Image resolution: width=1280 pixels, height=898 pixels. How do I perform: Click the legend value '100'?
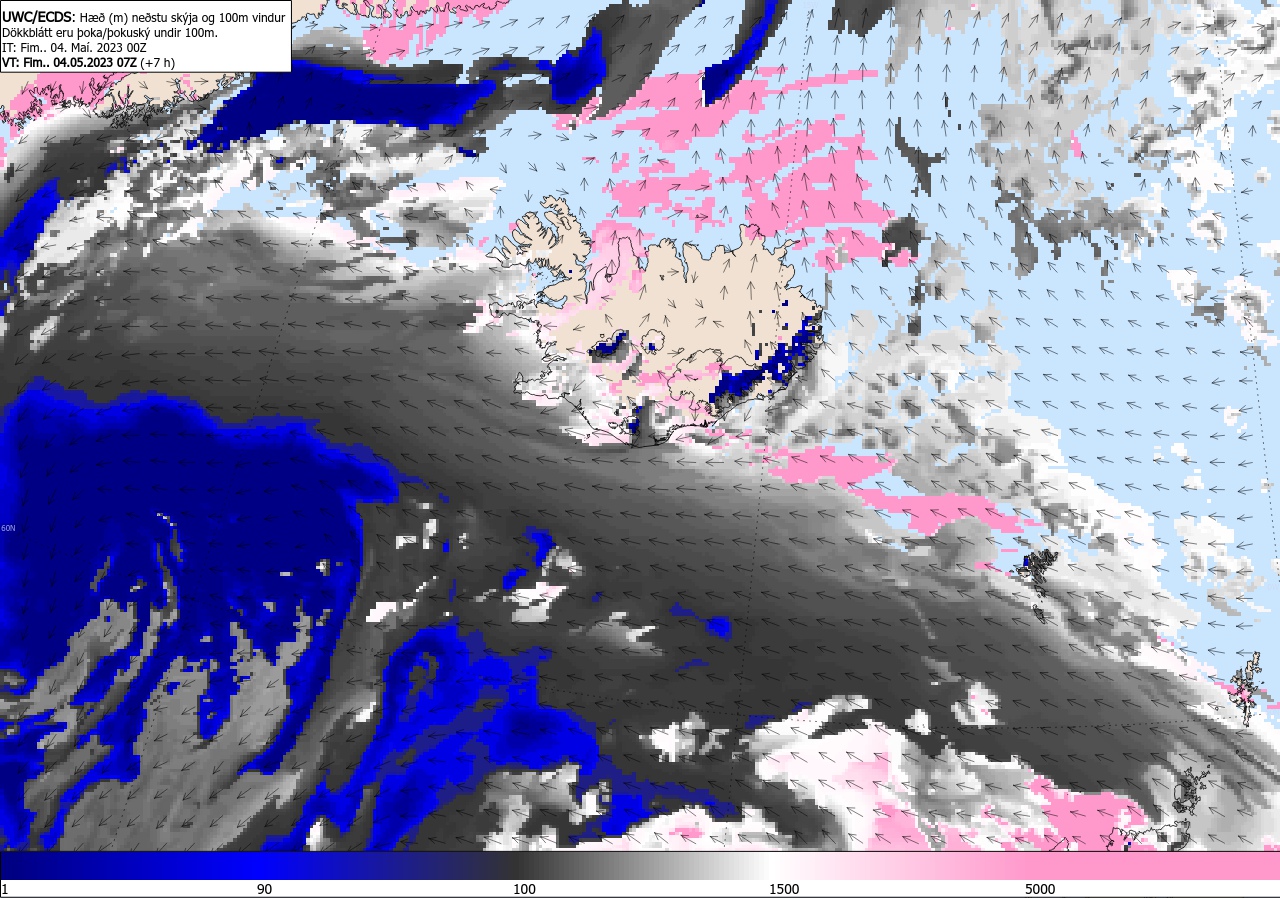[x=524, y=889]
